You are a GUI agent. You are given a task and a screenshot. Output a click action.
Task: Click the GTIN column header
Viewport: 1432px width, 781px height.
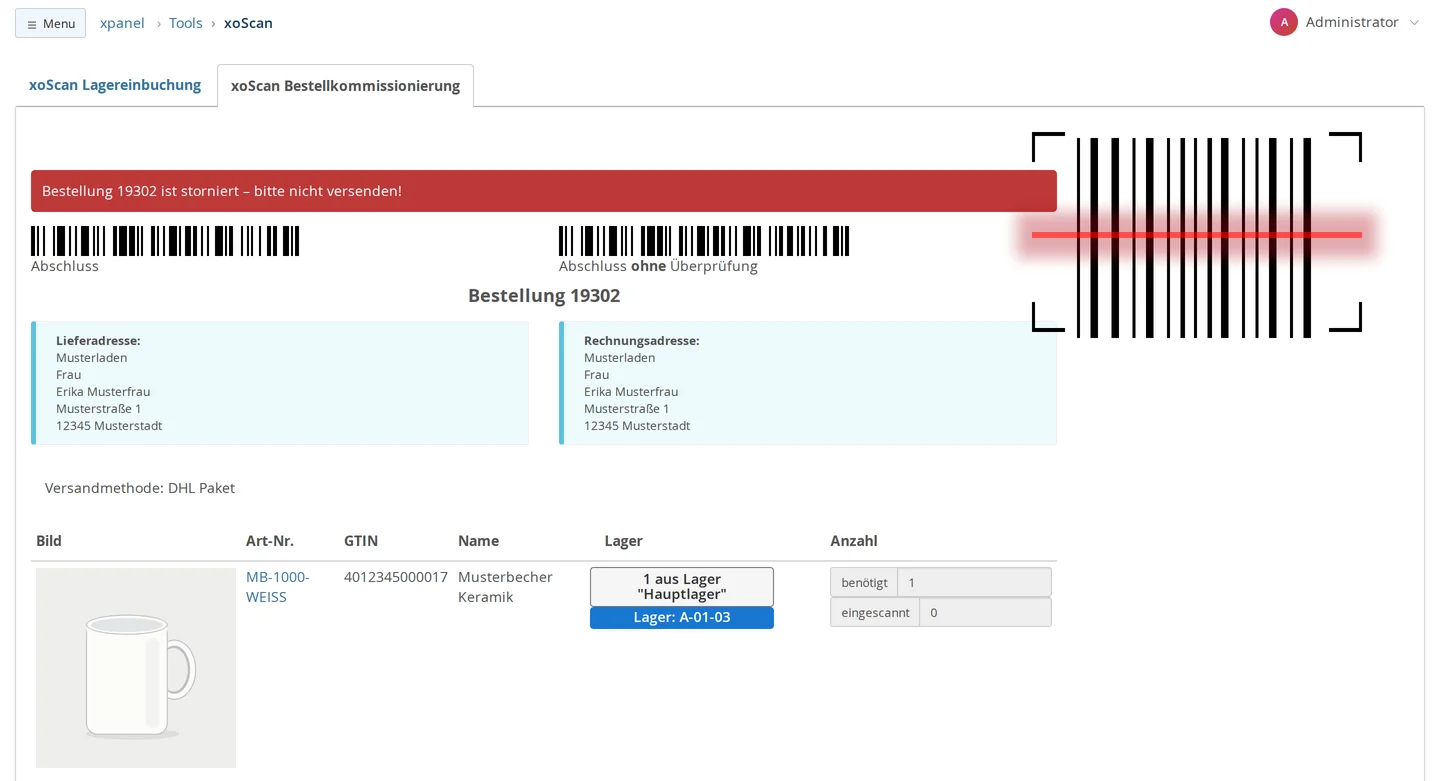pyautogui.click(x=361, y=541)
